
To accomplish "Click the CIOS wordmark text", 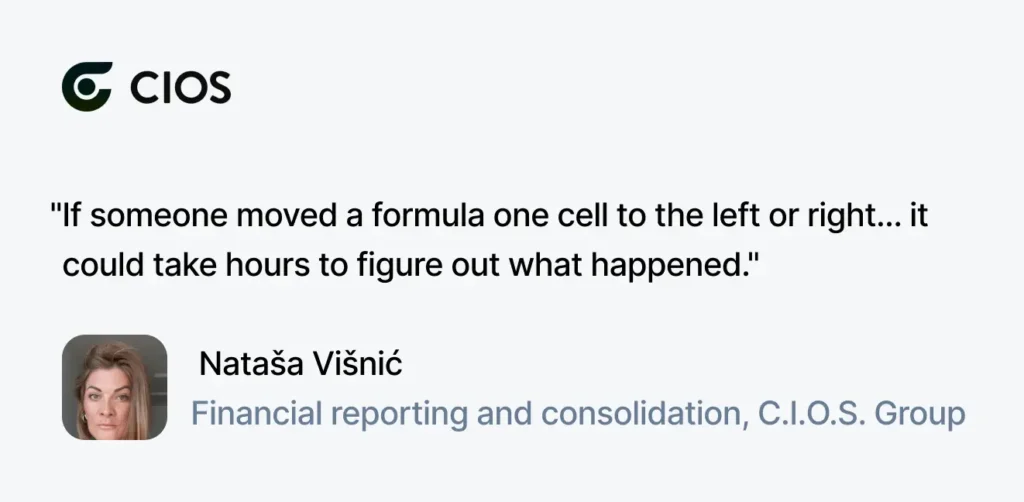I will coord(181,87).
